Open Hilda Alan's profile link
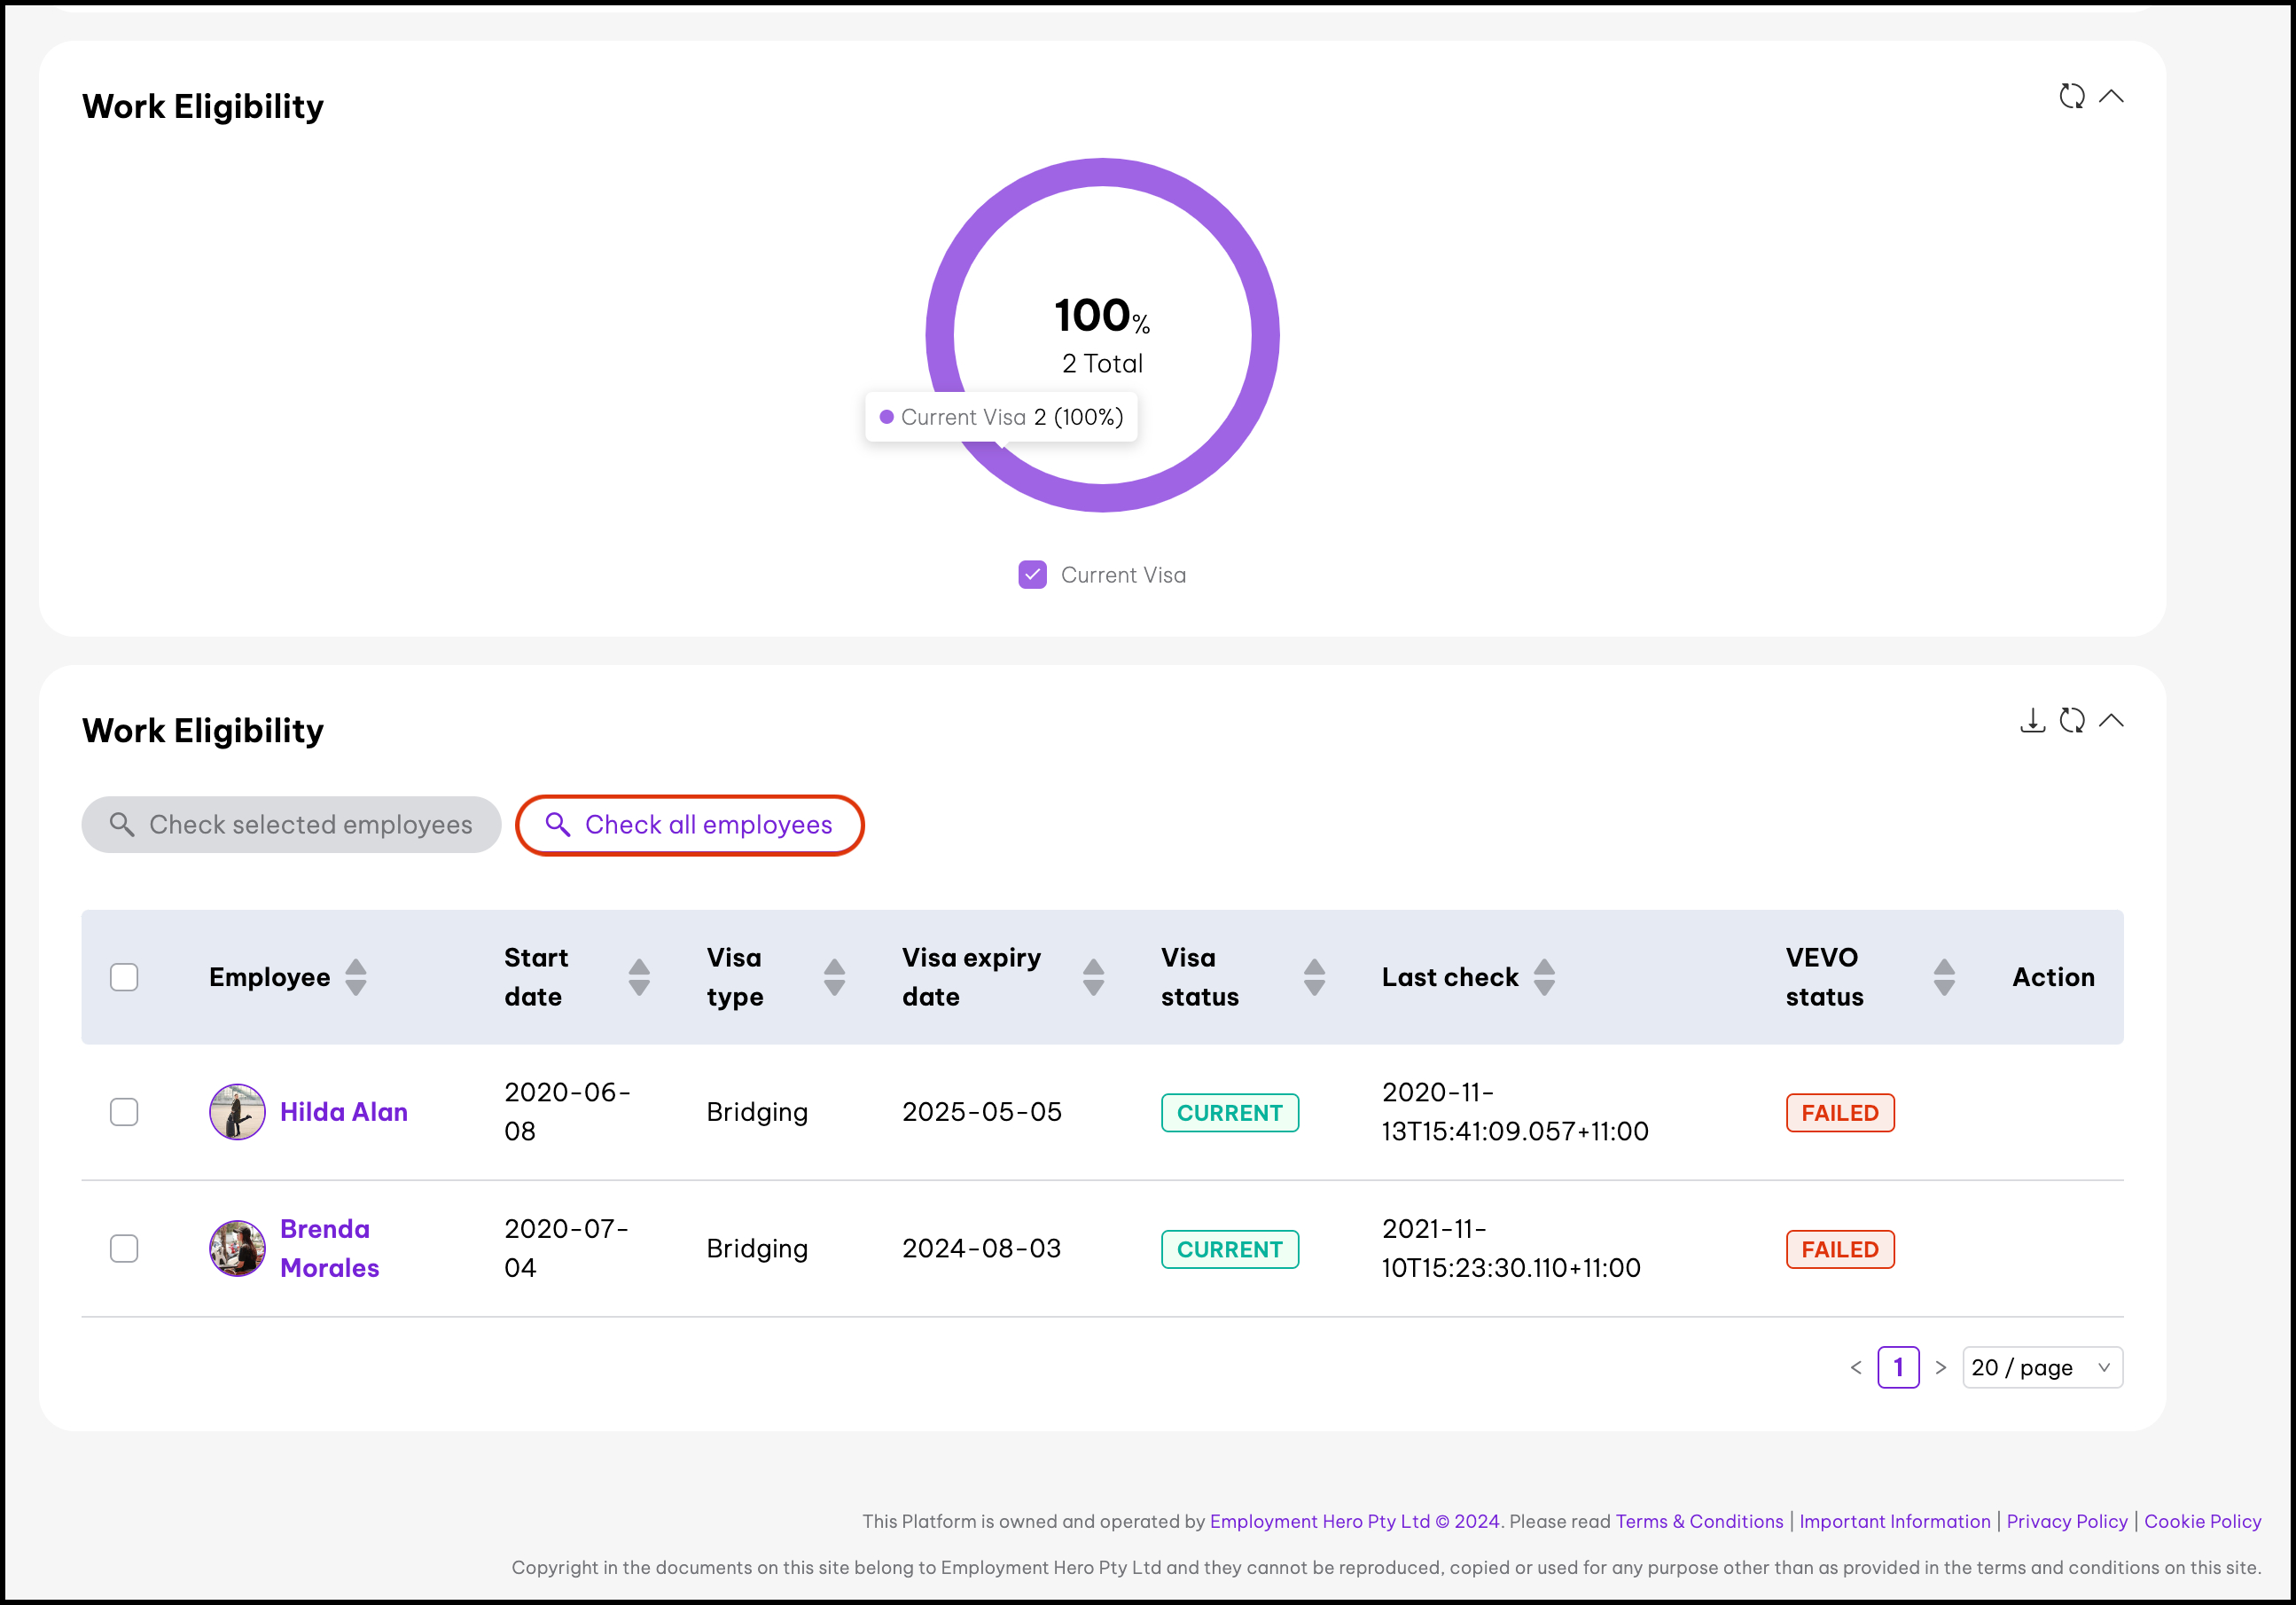The image size is (2296, 1605). pos(343,1112)
